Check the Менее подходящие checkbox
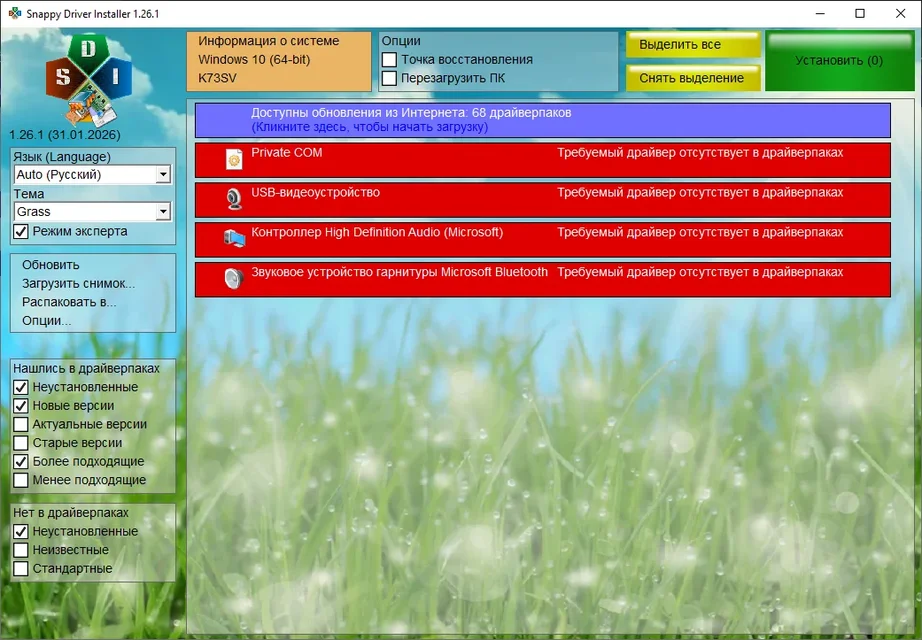This screenshot has width=922, height=640. coord(21,480)
